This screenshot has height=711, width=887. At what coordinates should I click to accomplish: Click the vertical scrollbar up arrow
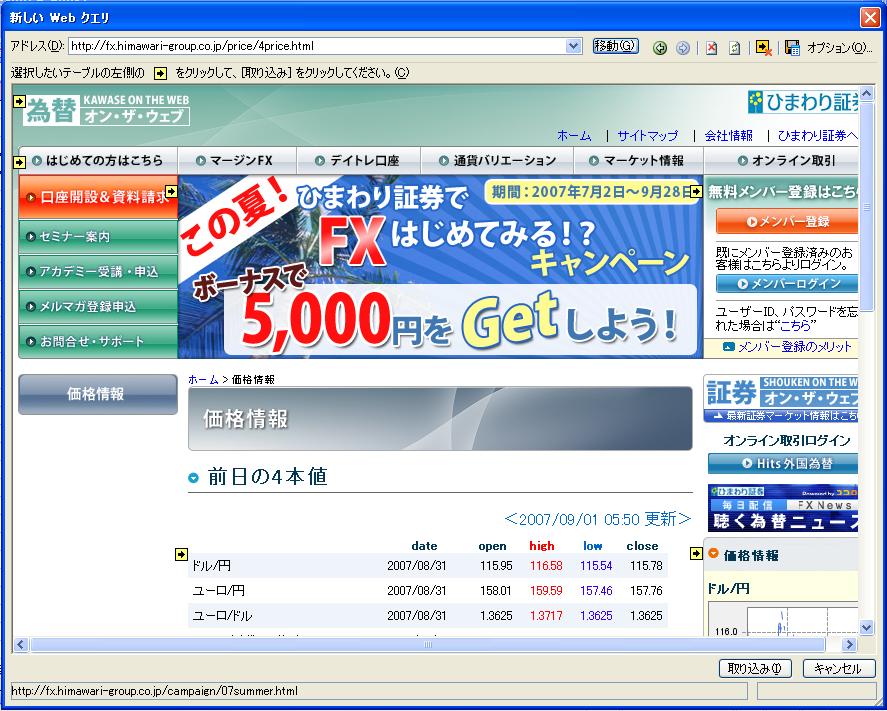866,93
